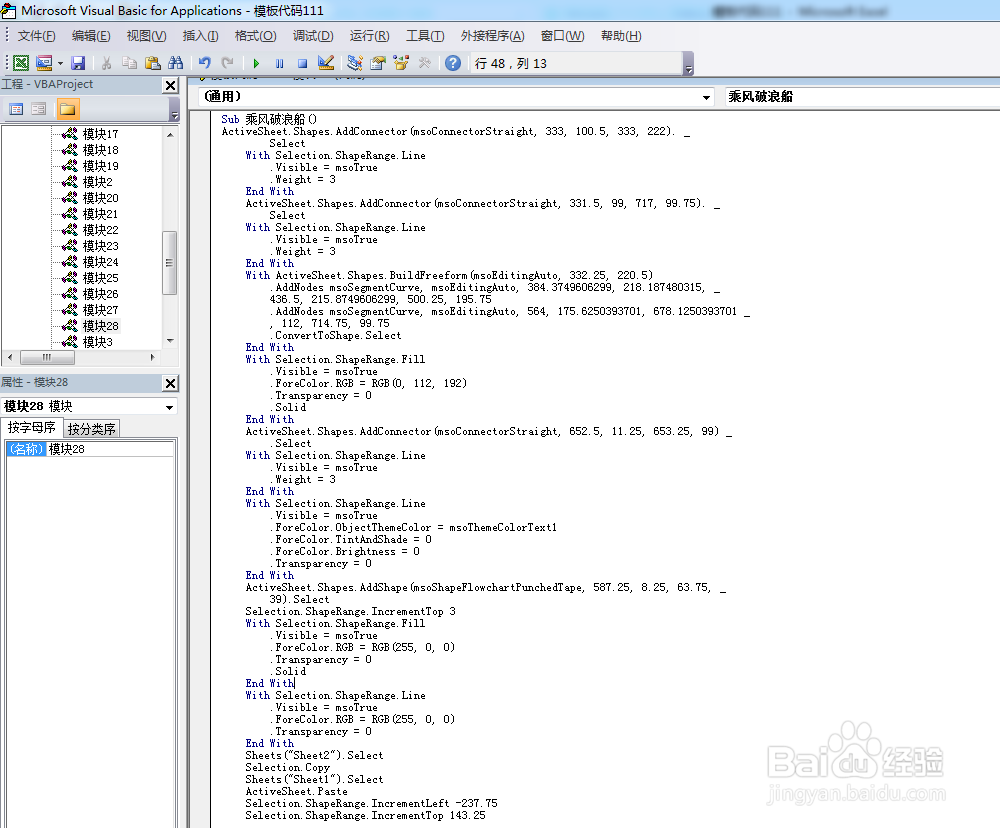This screenshot has height=828, width=1000.
Task: Open the 视图(V) menu
Action: pyautogui.click(x=147, y=36)
